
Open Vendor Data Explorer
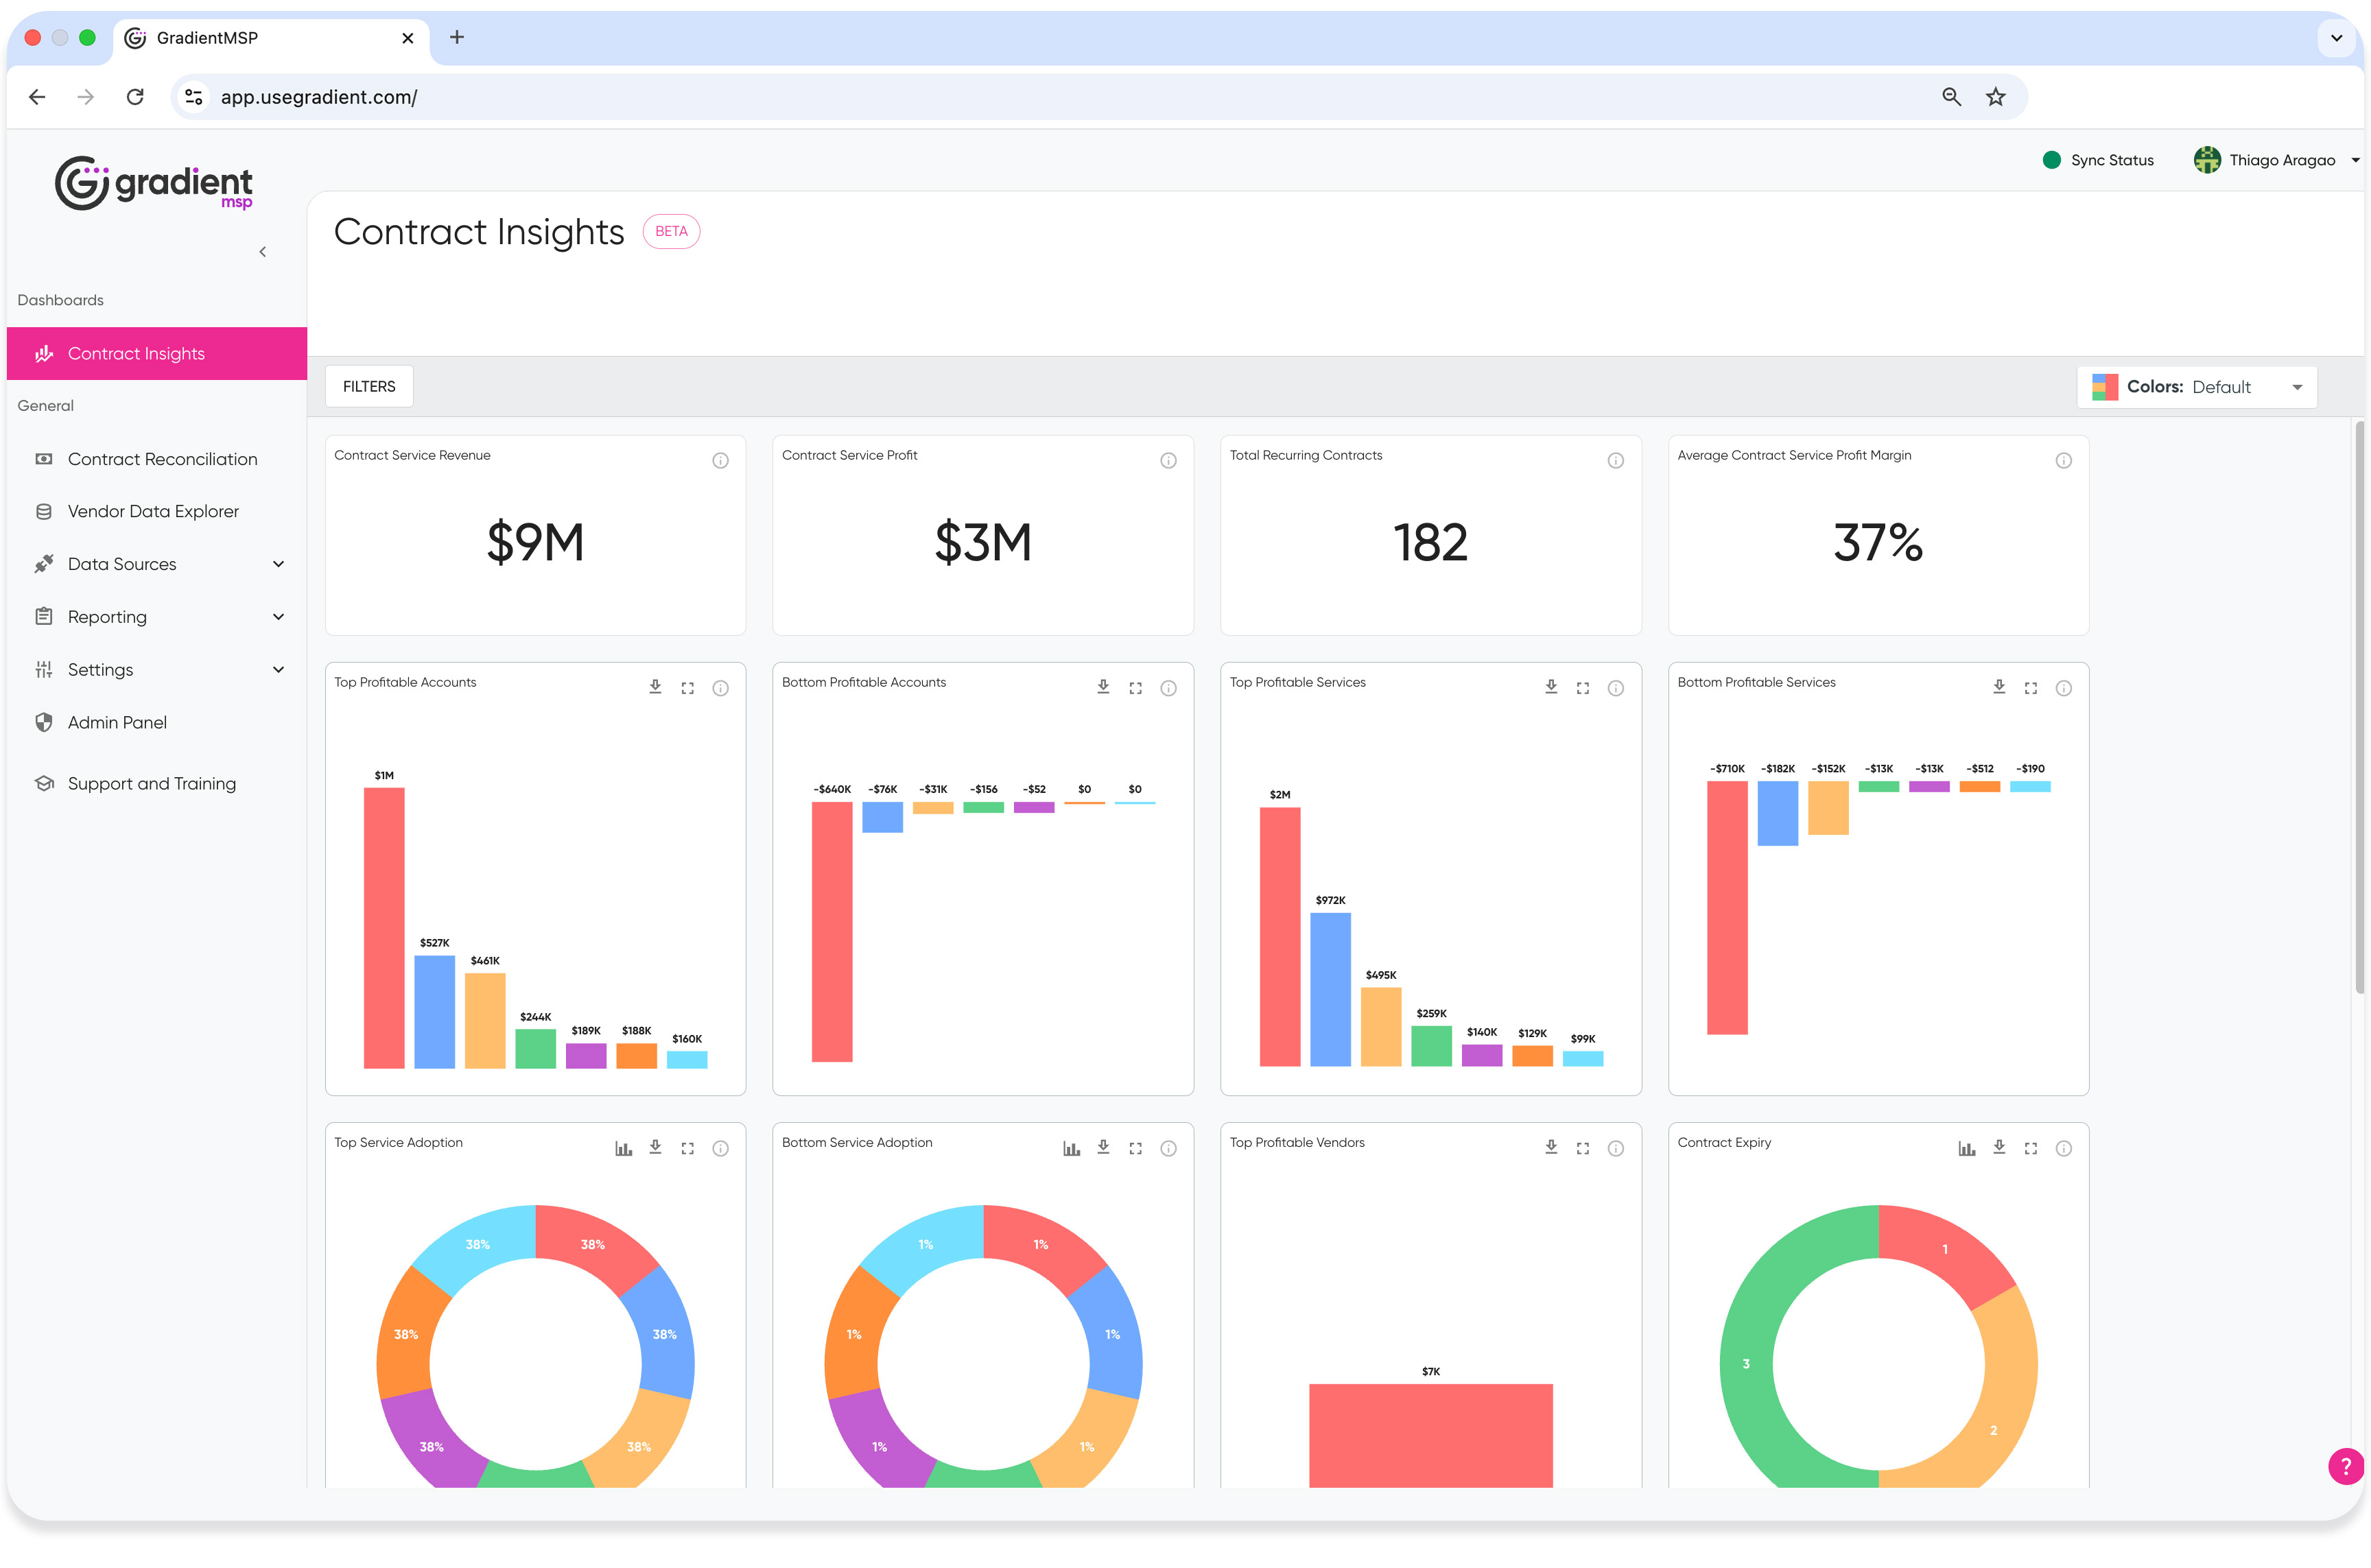click(x=153, y=511)
